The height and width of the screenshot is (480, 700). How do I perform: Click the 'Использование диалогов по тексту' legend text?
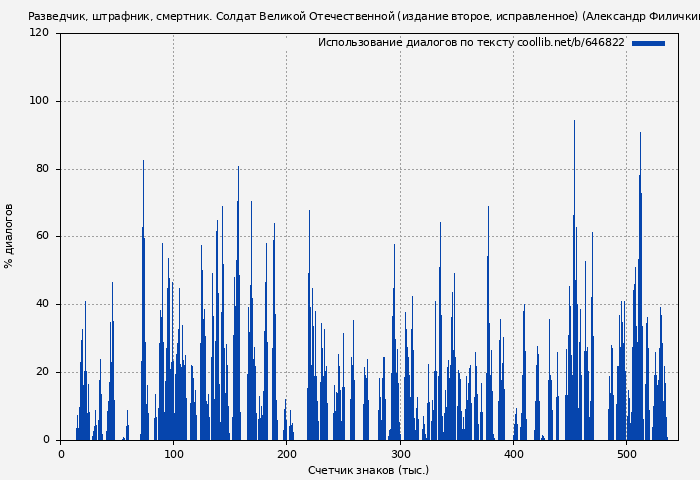pyautogui.click(x=416, y=43)
